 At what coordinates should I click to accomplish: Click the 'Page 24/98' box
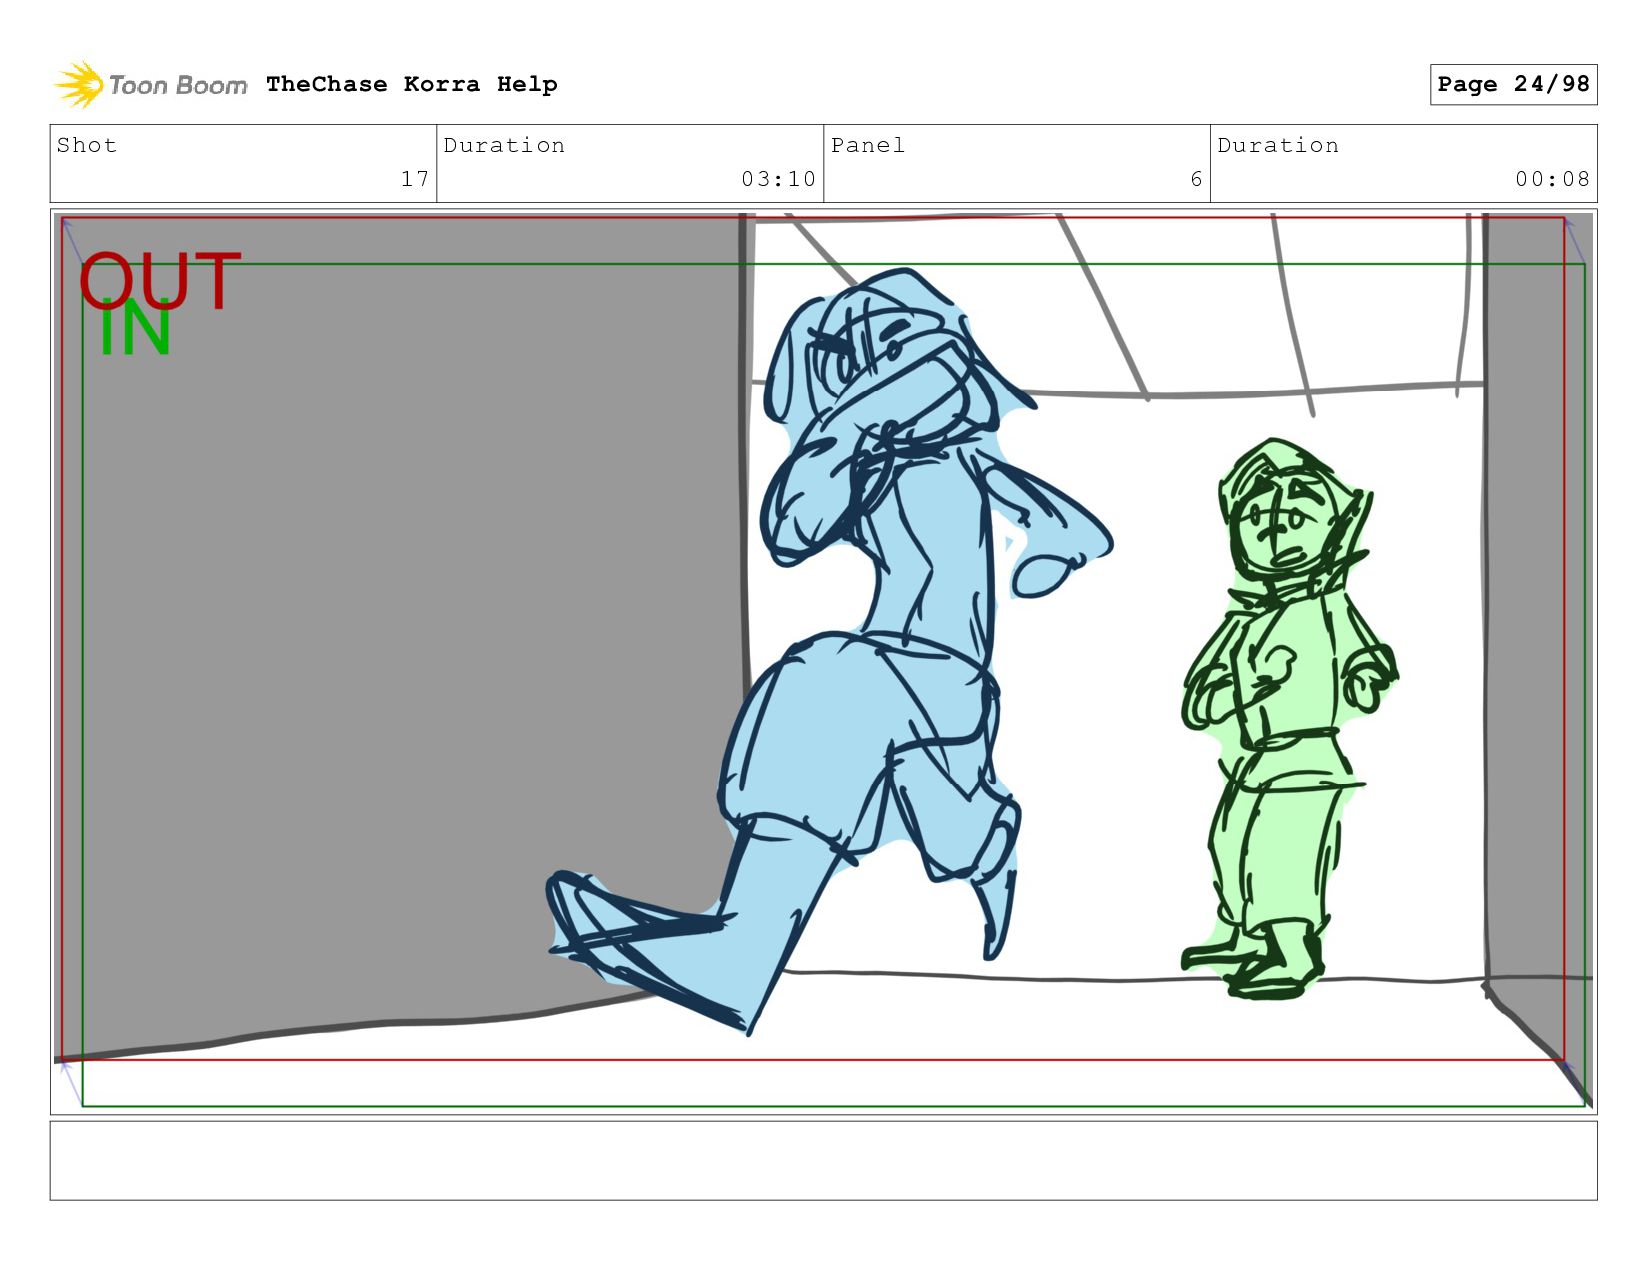[1513, 84]
